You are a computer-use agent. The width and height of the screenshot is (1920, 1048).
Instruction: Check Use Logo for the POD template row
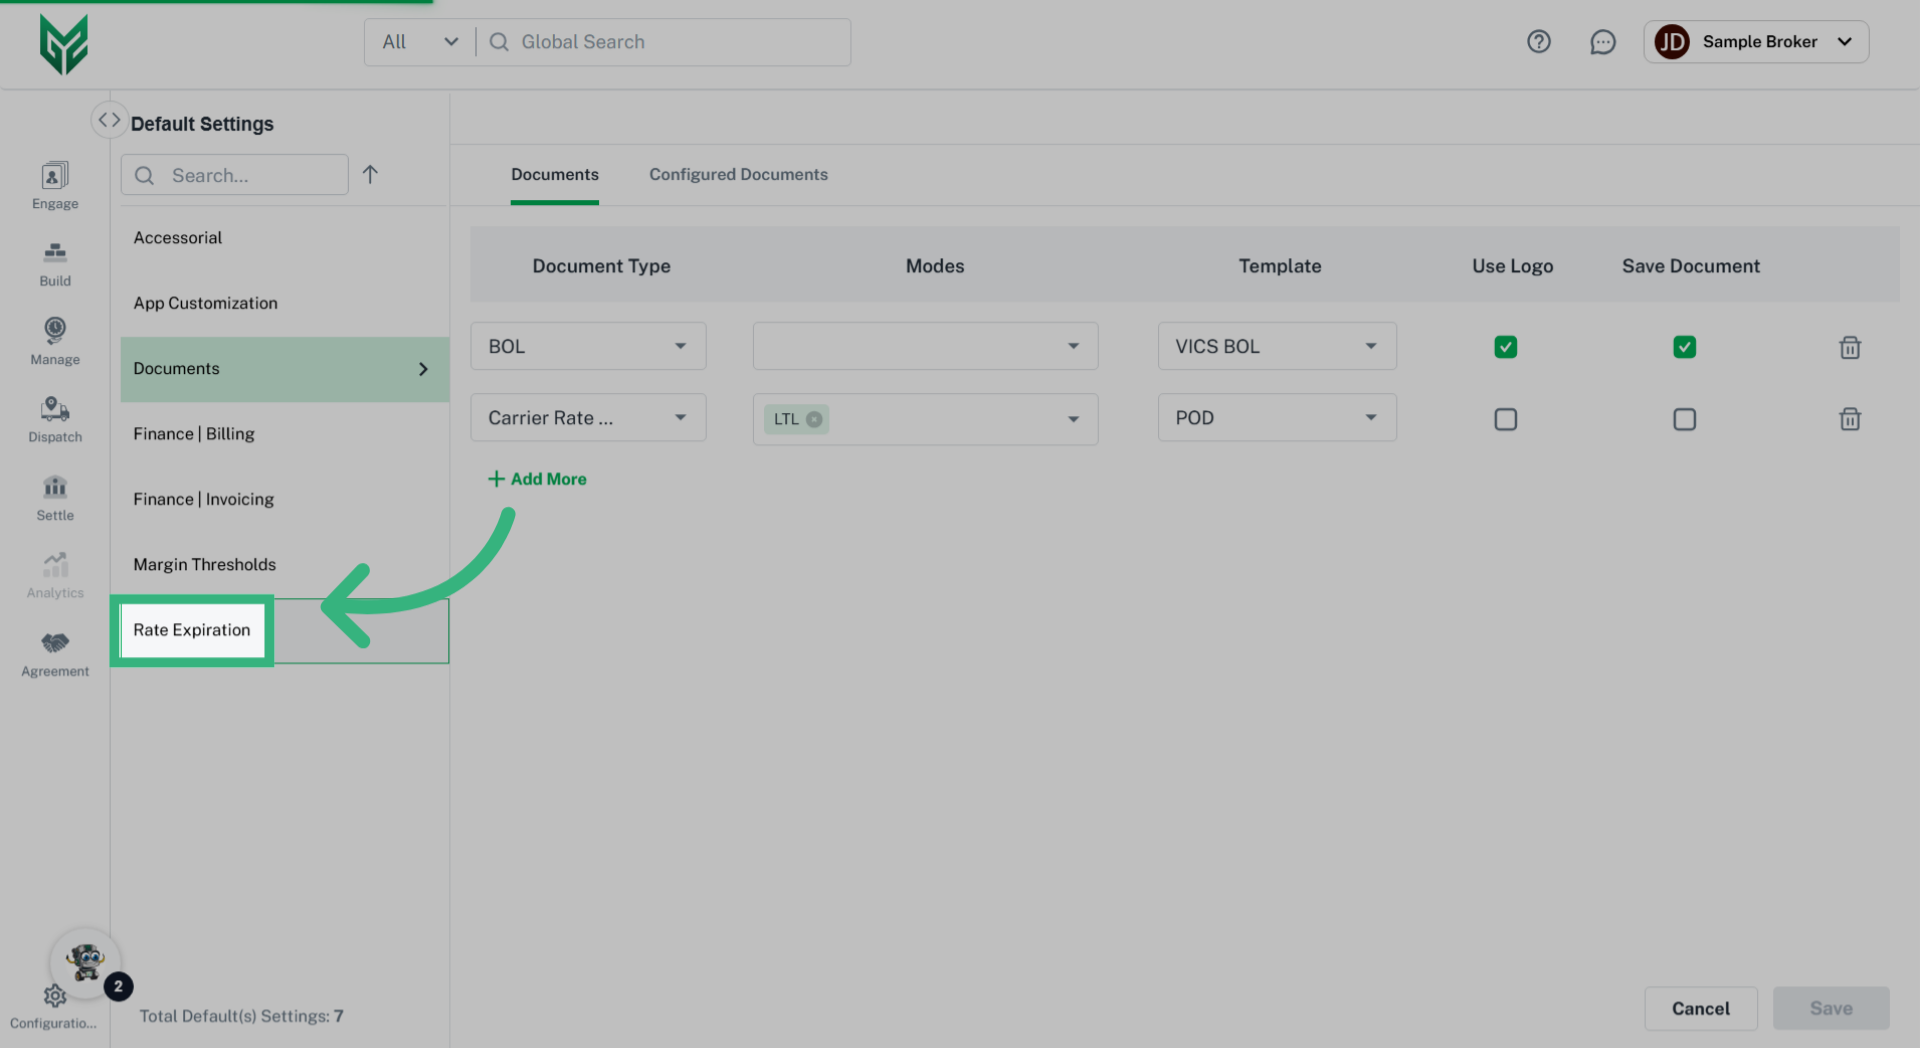pos(1505,419)
